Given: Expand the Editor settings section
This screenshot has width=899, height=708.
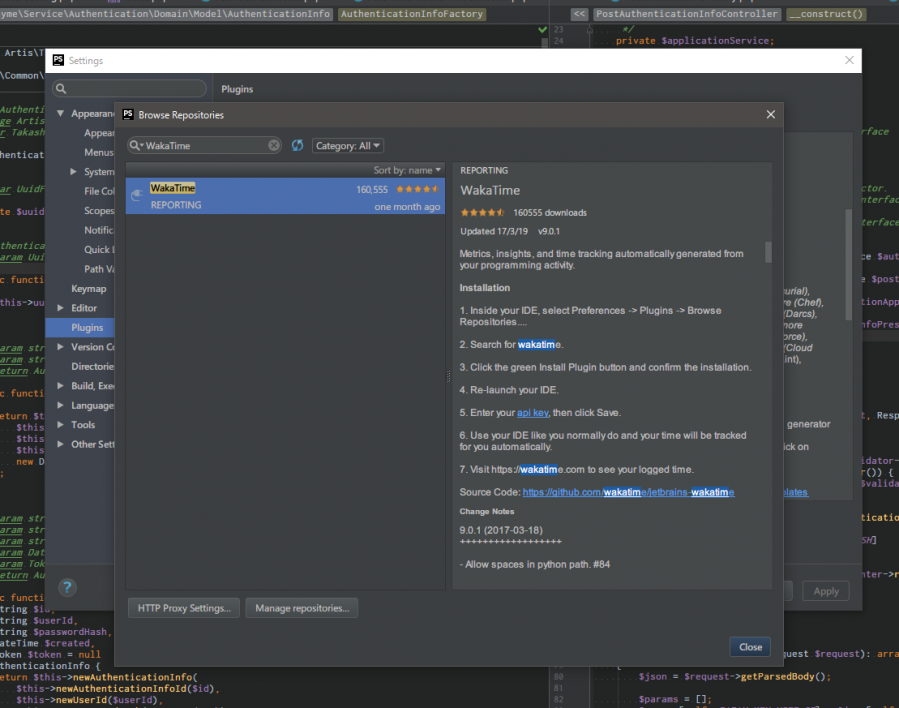Looking at the screenshot, I should tap(60, 308).
